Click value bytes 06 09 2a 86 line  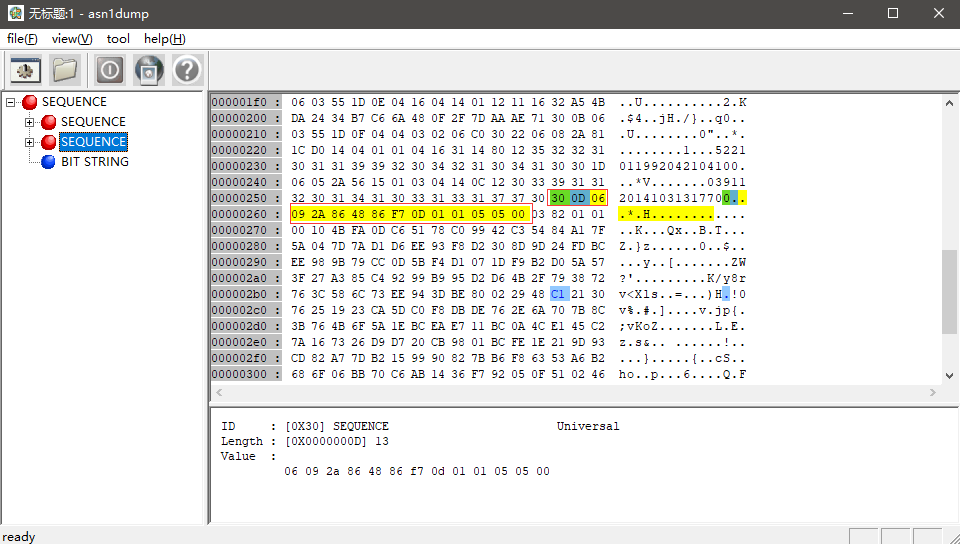(417, 471)
